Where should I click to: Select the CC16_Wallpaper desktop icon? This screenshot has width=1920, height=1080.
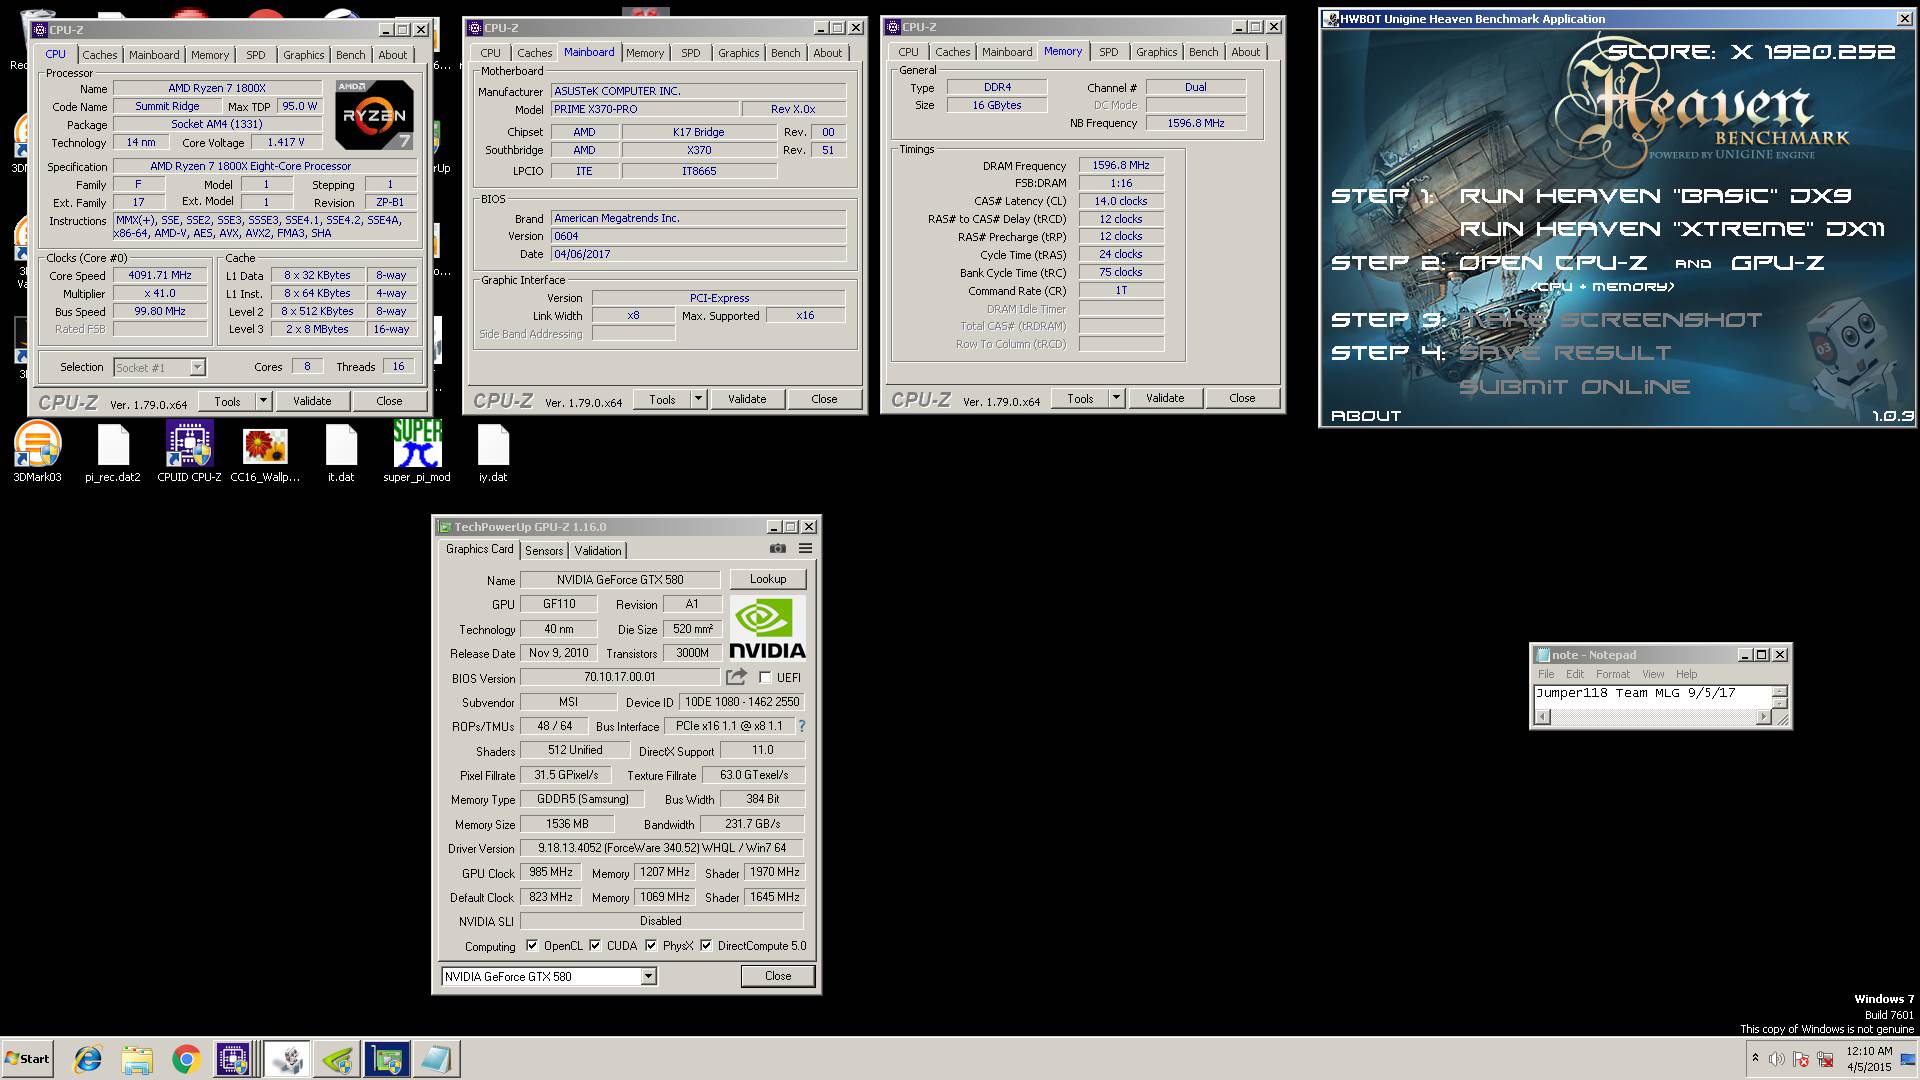265,451
